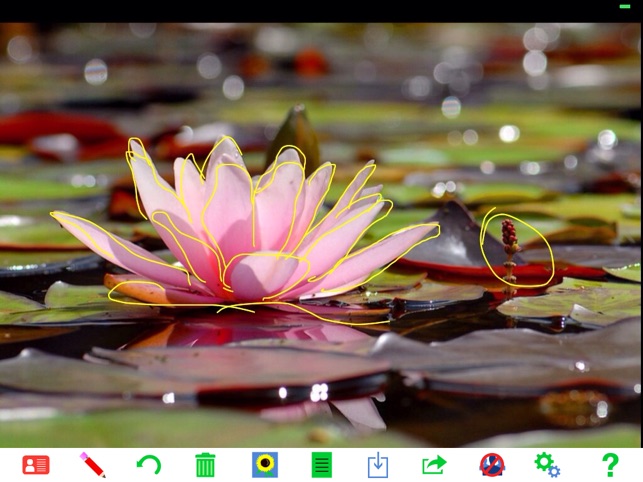Open help with green question mark
This screenshot has width=643, height=482.
tap(610, 465)
